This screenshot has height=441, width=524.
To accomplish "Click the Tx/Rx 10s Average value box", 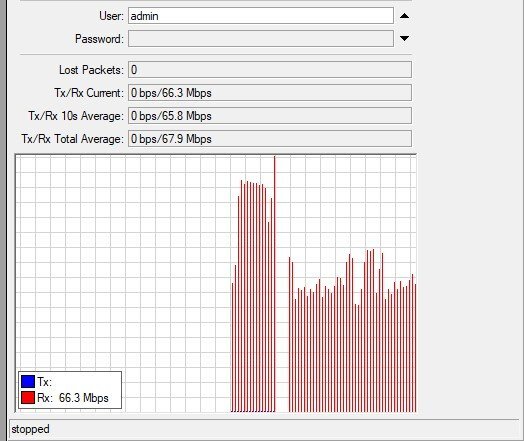I will tap(270, 116).
